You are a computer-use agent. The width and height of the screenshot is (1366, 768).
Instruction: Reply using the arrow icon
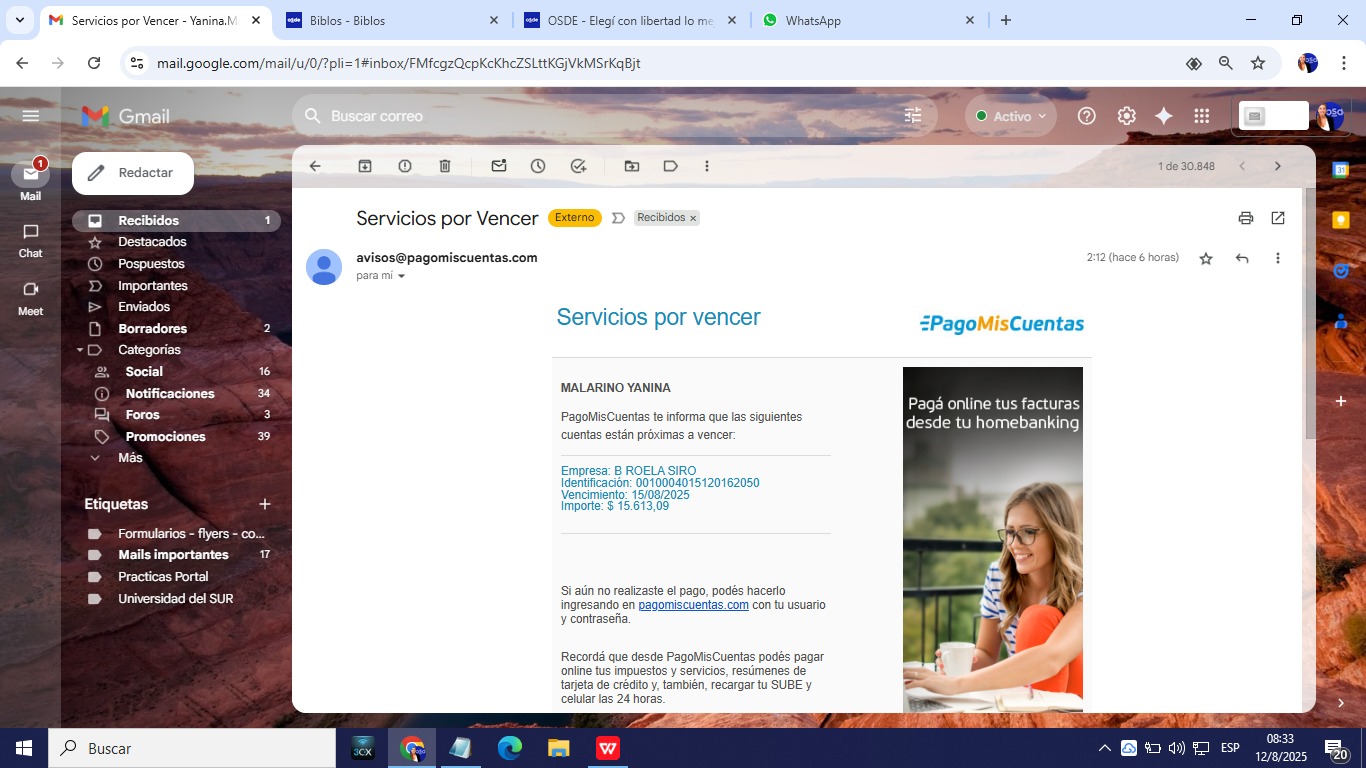1242,258
